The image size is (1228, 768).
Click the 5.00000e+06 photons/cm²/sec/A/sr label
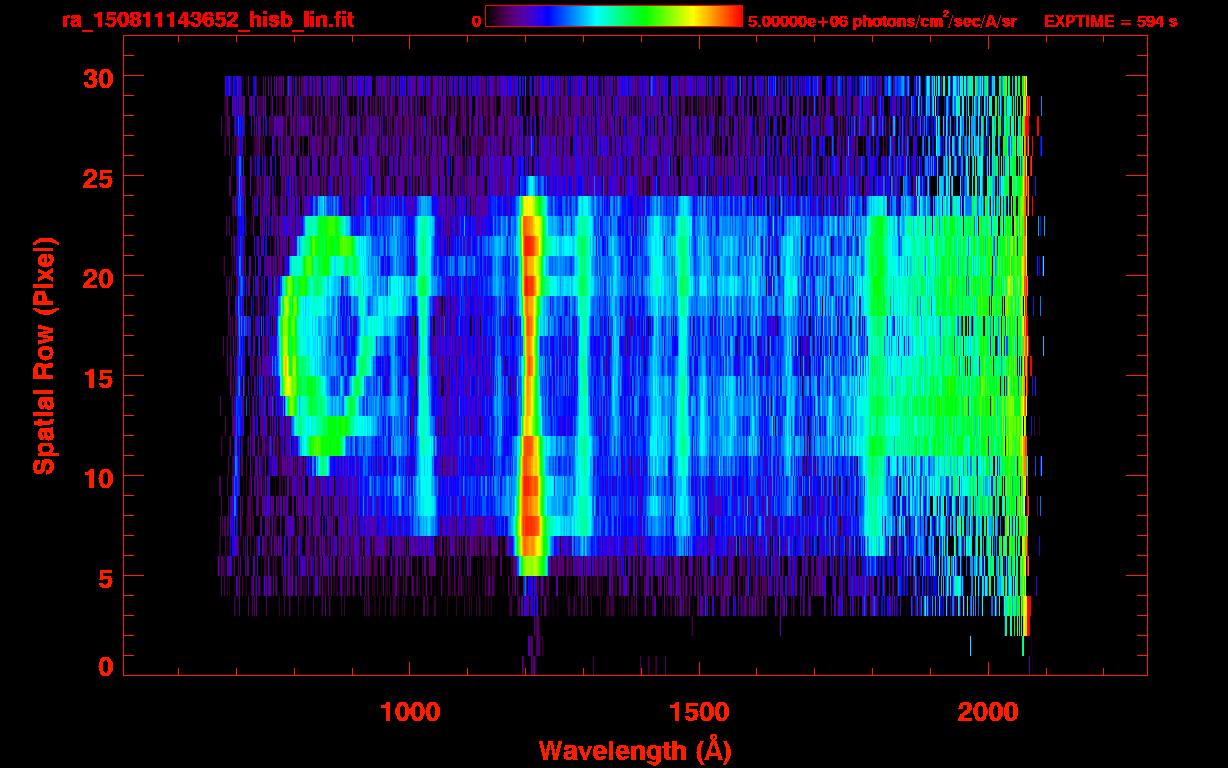882,20
